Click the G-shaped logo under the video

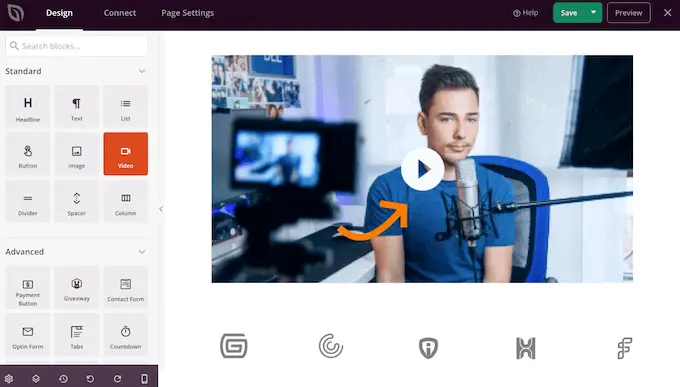[x=234, y=346]
